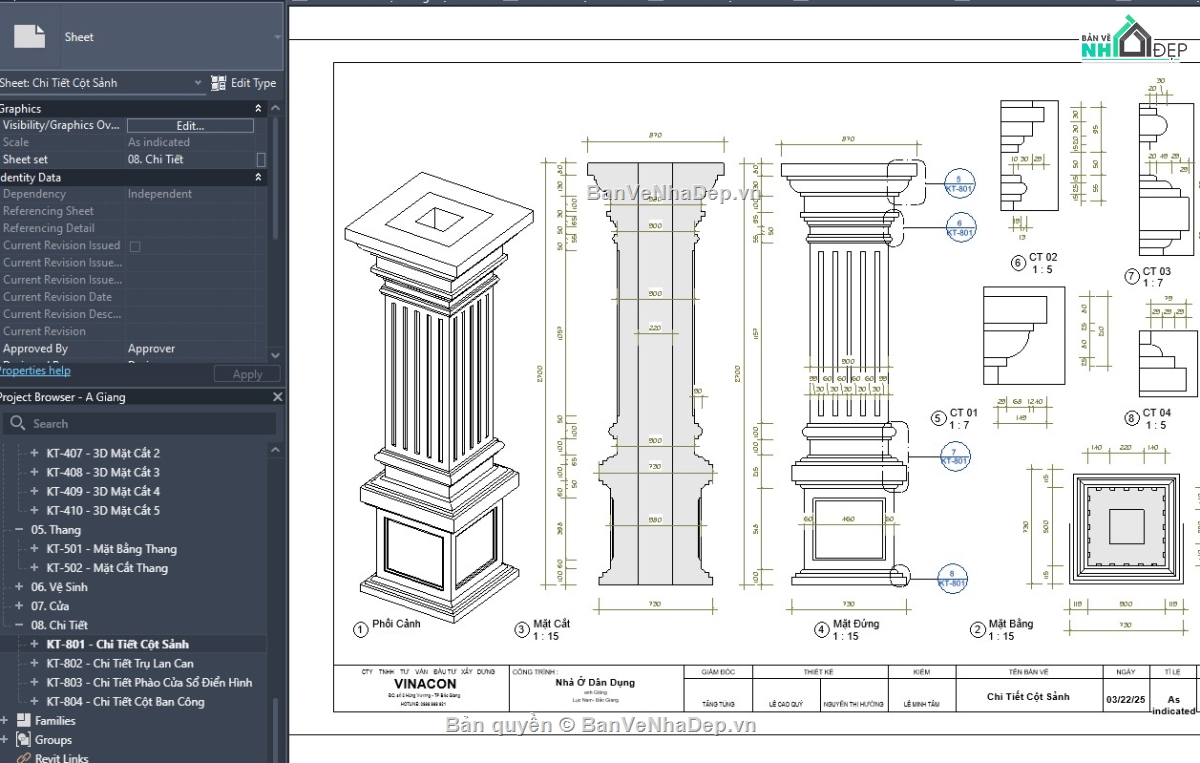The height and width of the screenshot is (763, 1200).
Task: Click the Sheet type document icon
Action: (28, 36)
